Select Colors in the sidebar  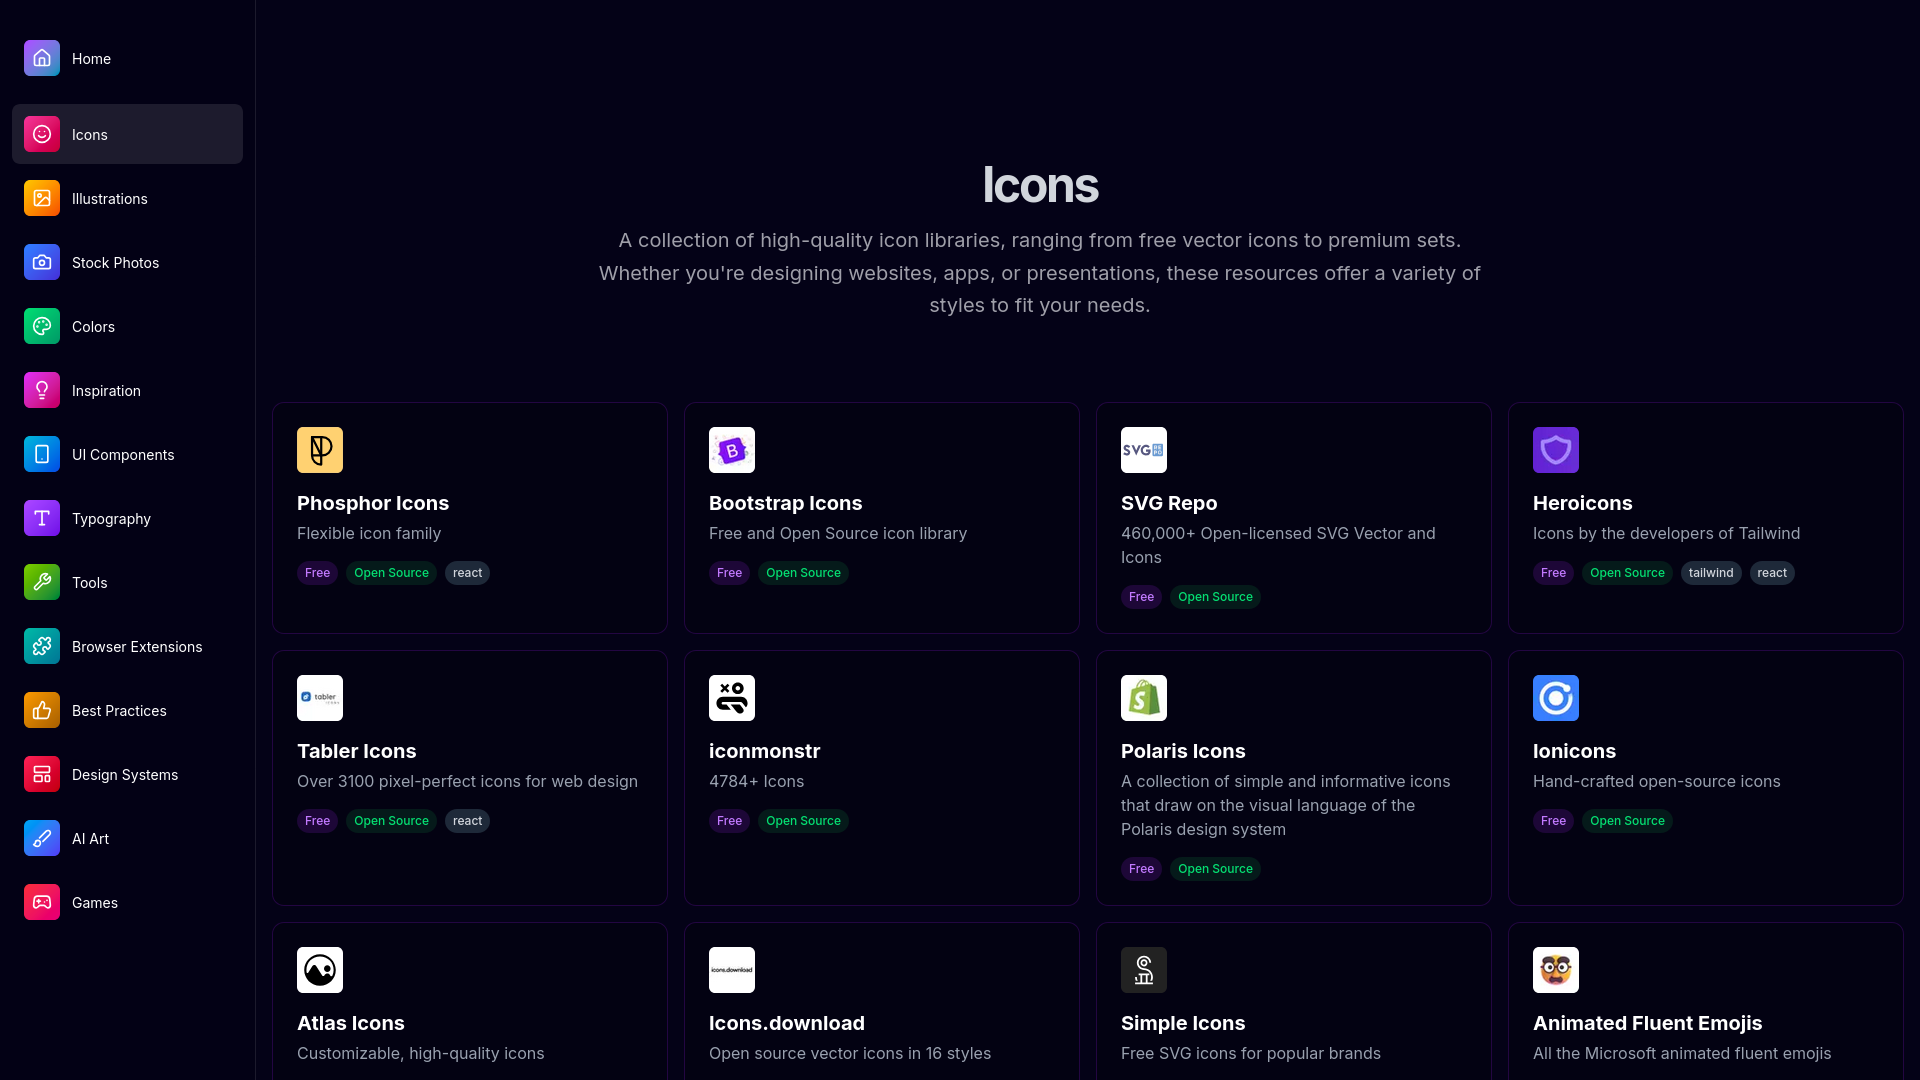(127, 326)
